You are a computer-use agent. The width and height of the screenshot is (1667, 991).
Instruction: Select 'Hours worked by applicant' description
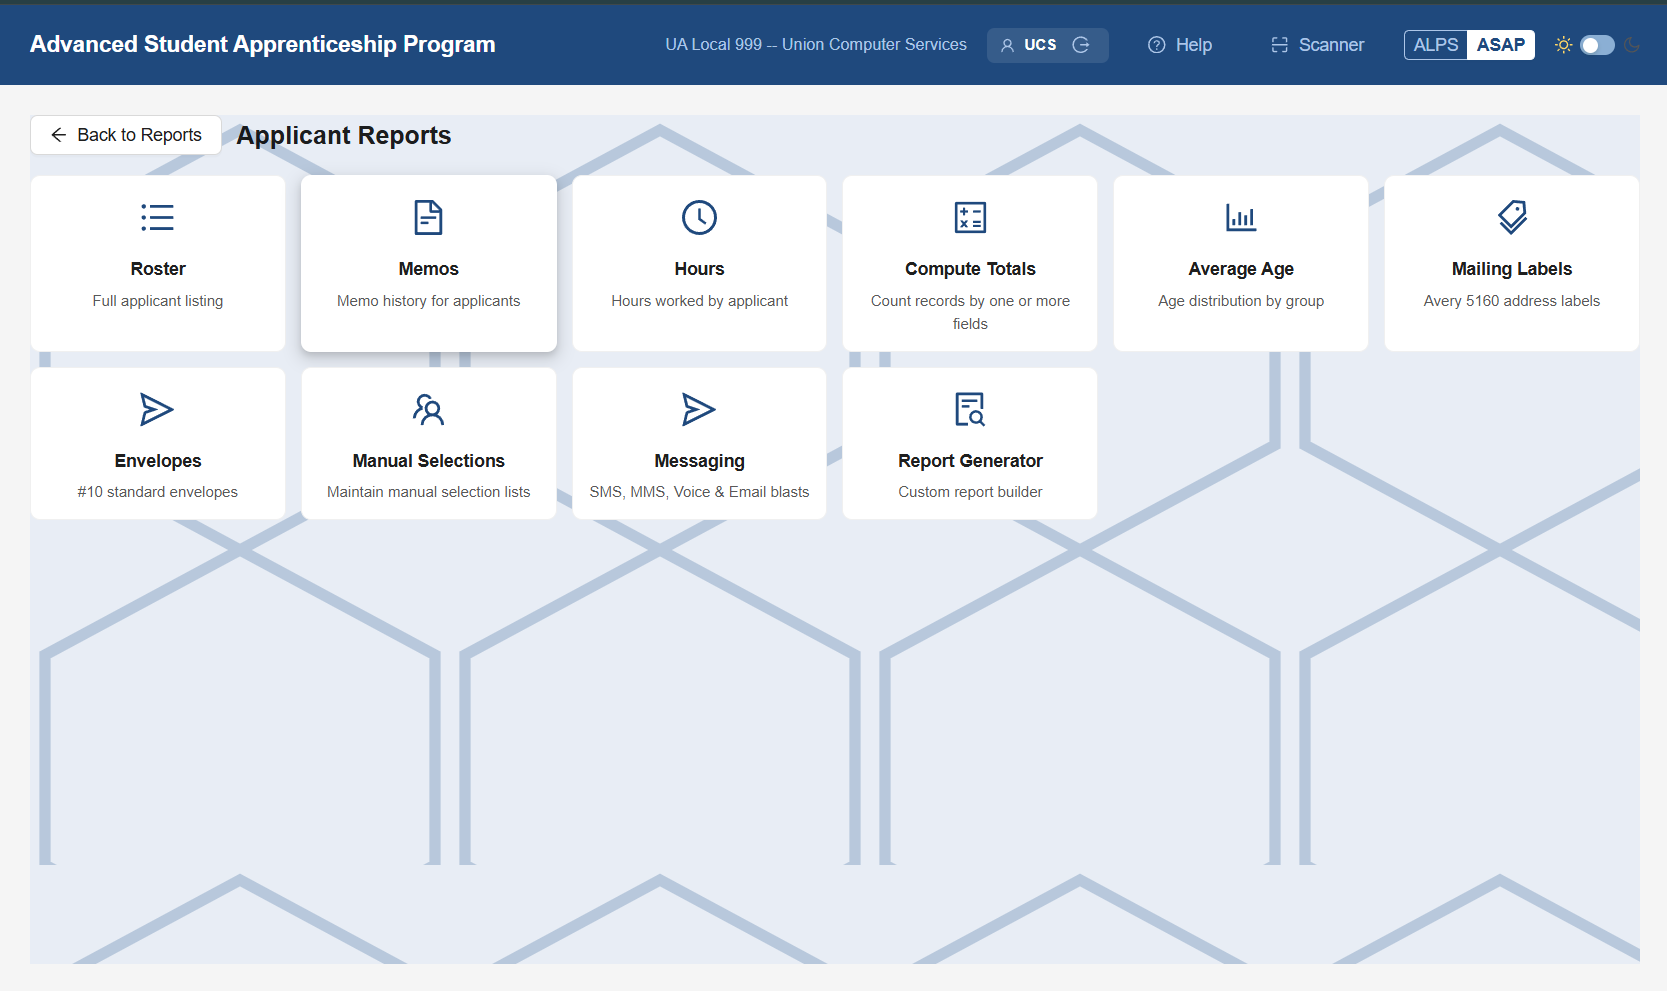point(700,301)
